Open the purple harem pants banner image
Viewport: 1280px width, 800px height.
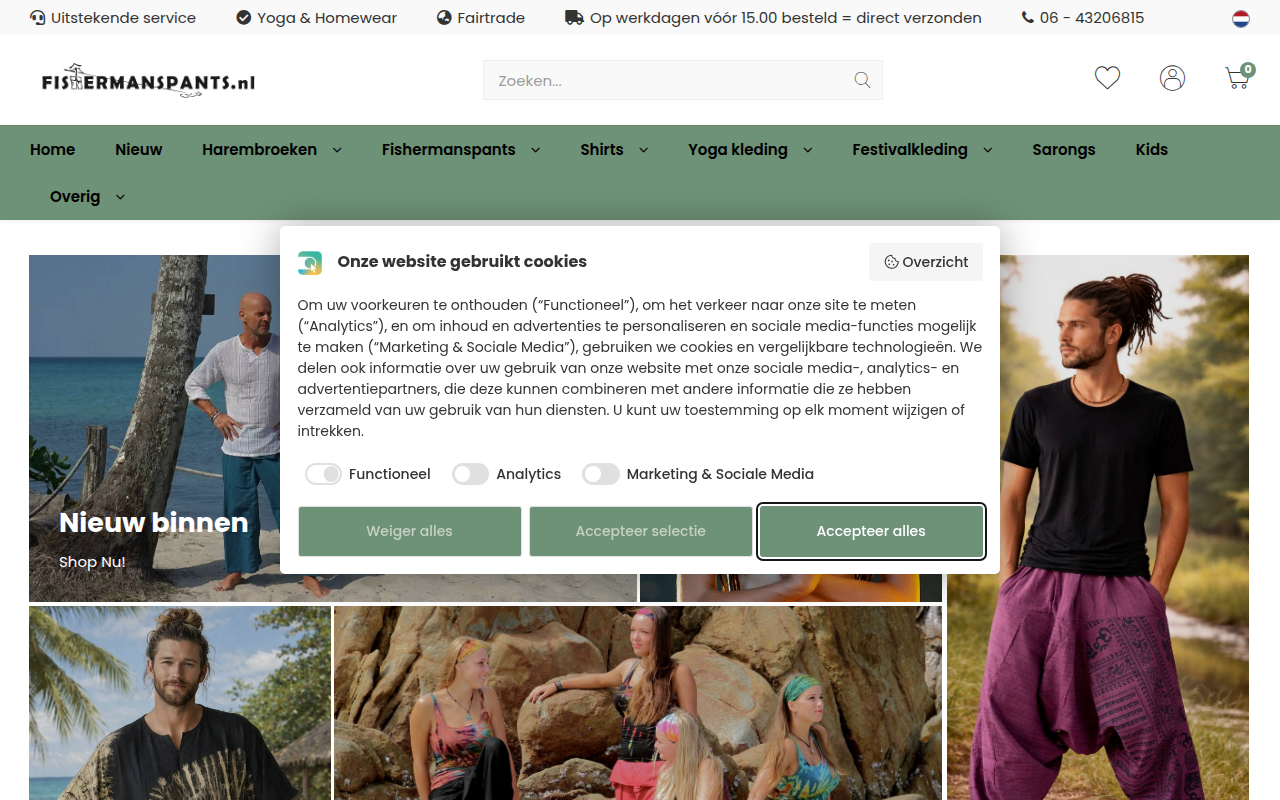pos(1098,527)
